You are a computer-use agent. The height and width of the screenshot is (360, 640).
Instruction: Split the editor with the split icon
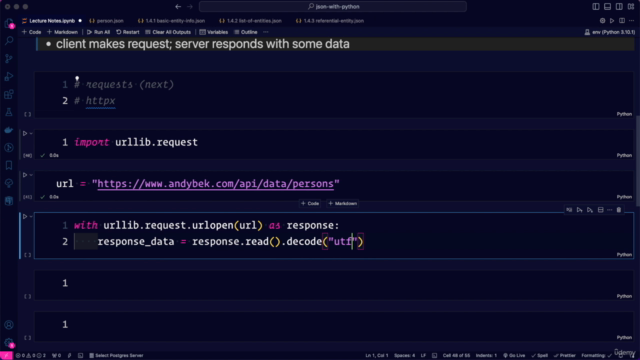622,20
